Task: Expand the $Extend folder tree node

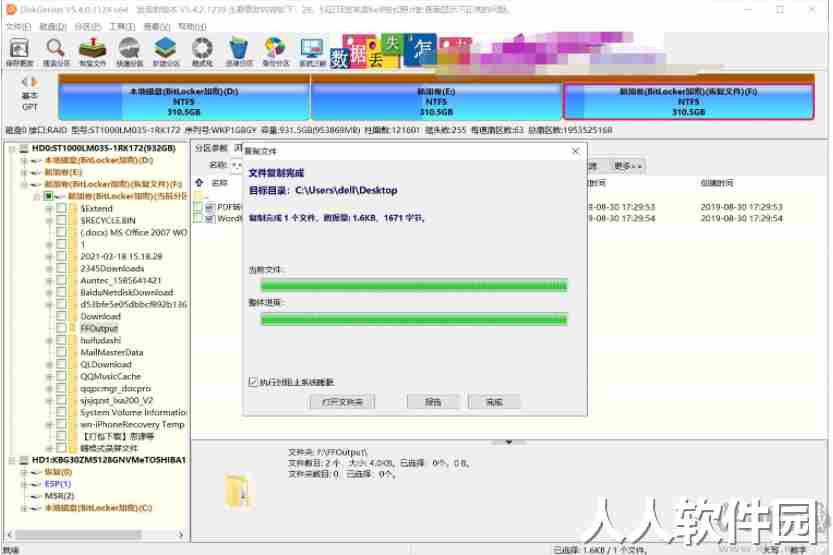Action: coord(49,208)
